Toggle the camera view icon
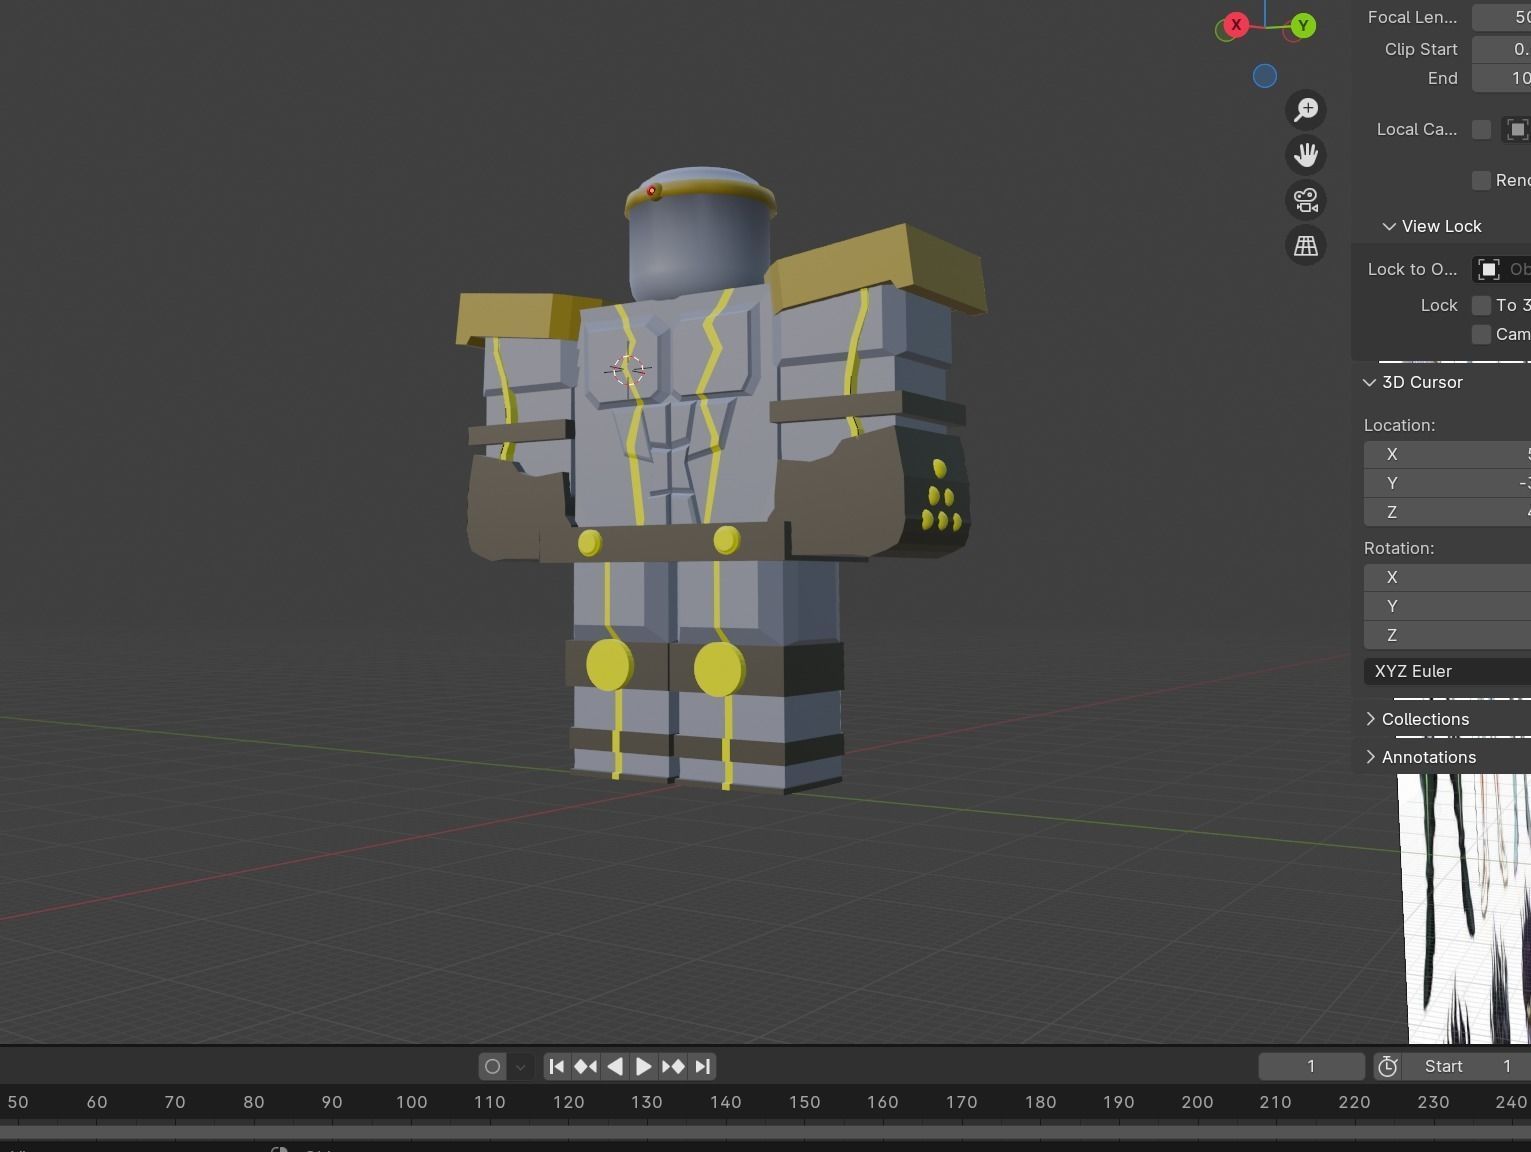Screen dimensions: 1531x1152 tap(1306, 200)
